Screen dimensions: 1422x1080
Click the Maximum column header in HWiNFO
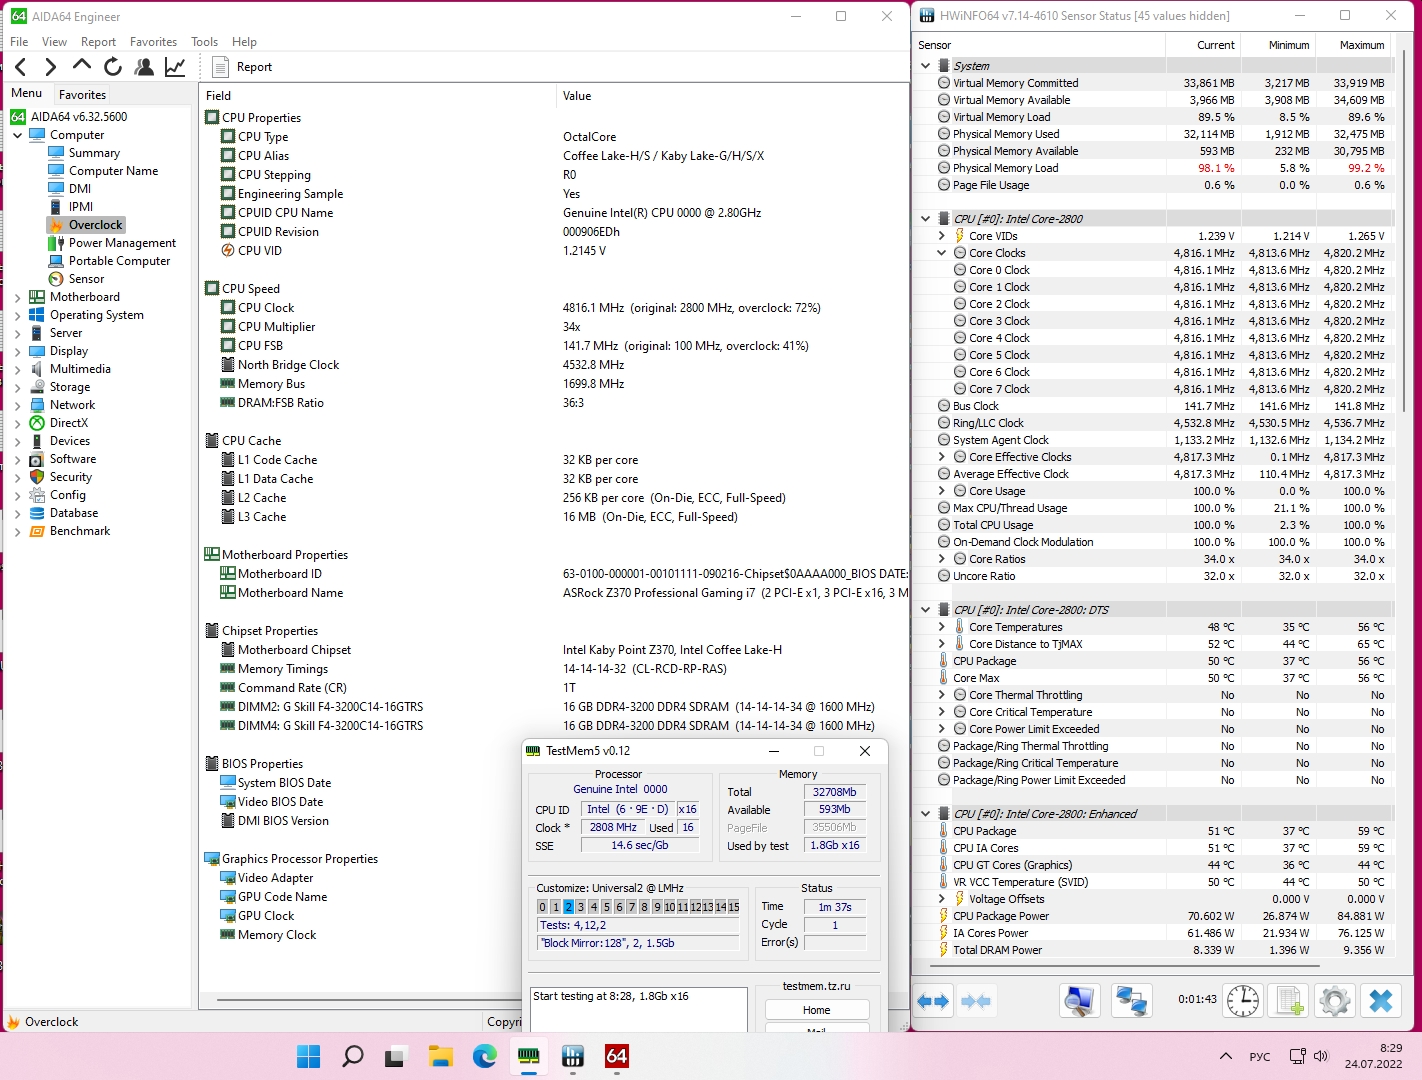pos(1352,45)
